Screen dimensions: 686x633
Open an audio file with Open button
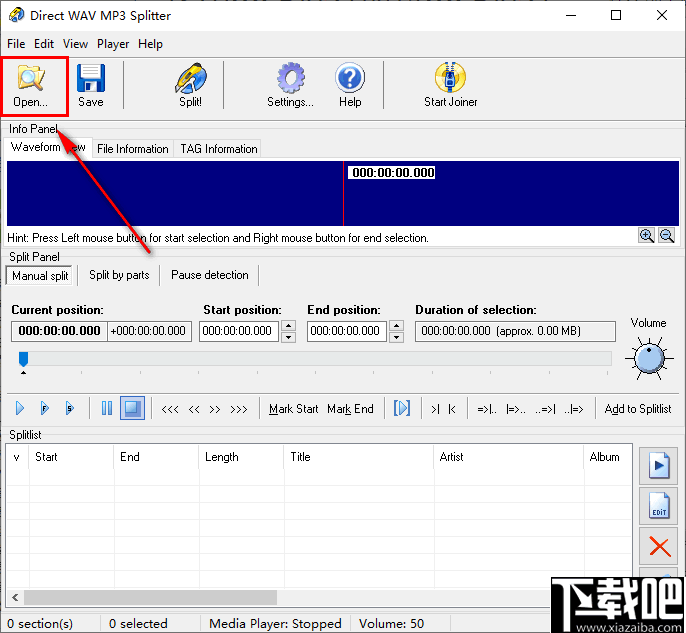click(x=31, y=86)
